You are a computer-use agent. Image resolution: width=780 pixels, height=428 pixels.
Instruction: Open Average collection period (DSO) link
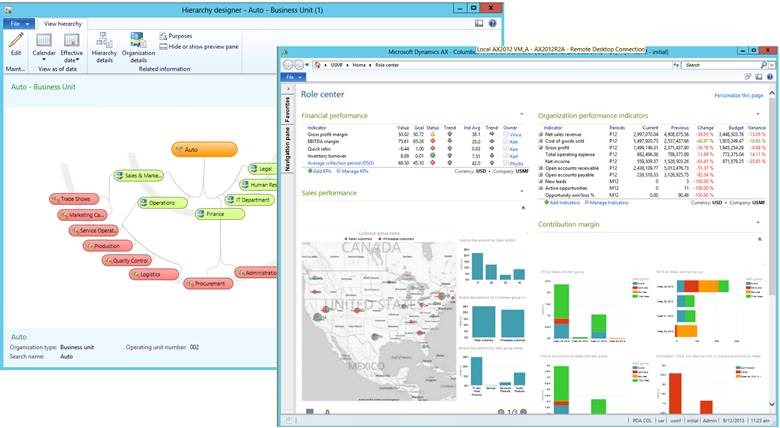(340, 163)
